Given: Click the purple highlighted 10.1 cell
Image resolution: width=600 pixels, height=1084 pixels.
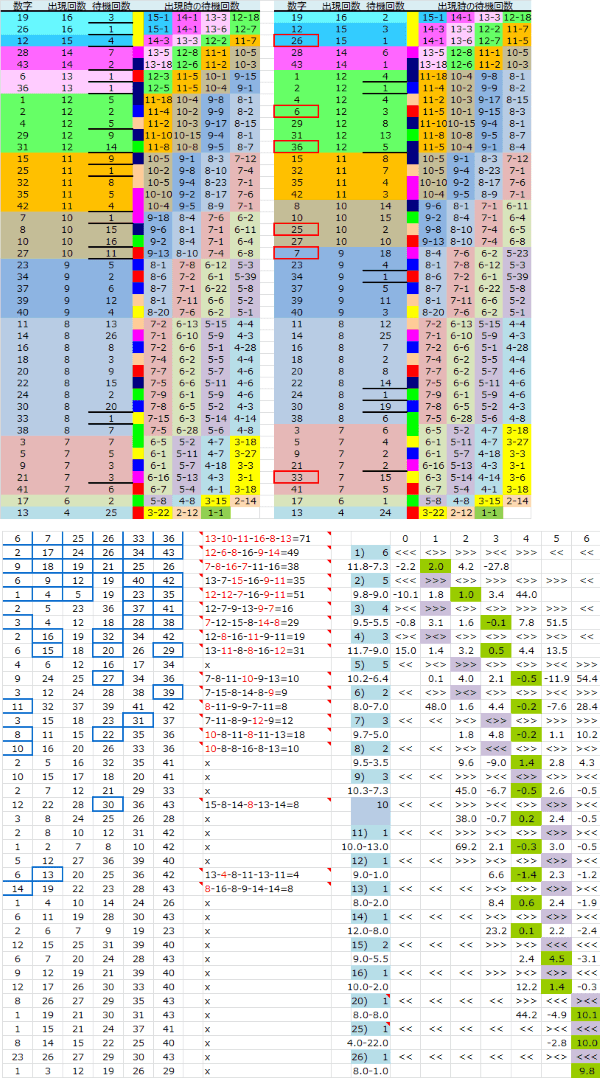Looking at the screenshot, I should [x=585, y=1013].
